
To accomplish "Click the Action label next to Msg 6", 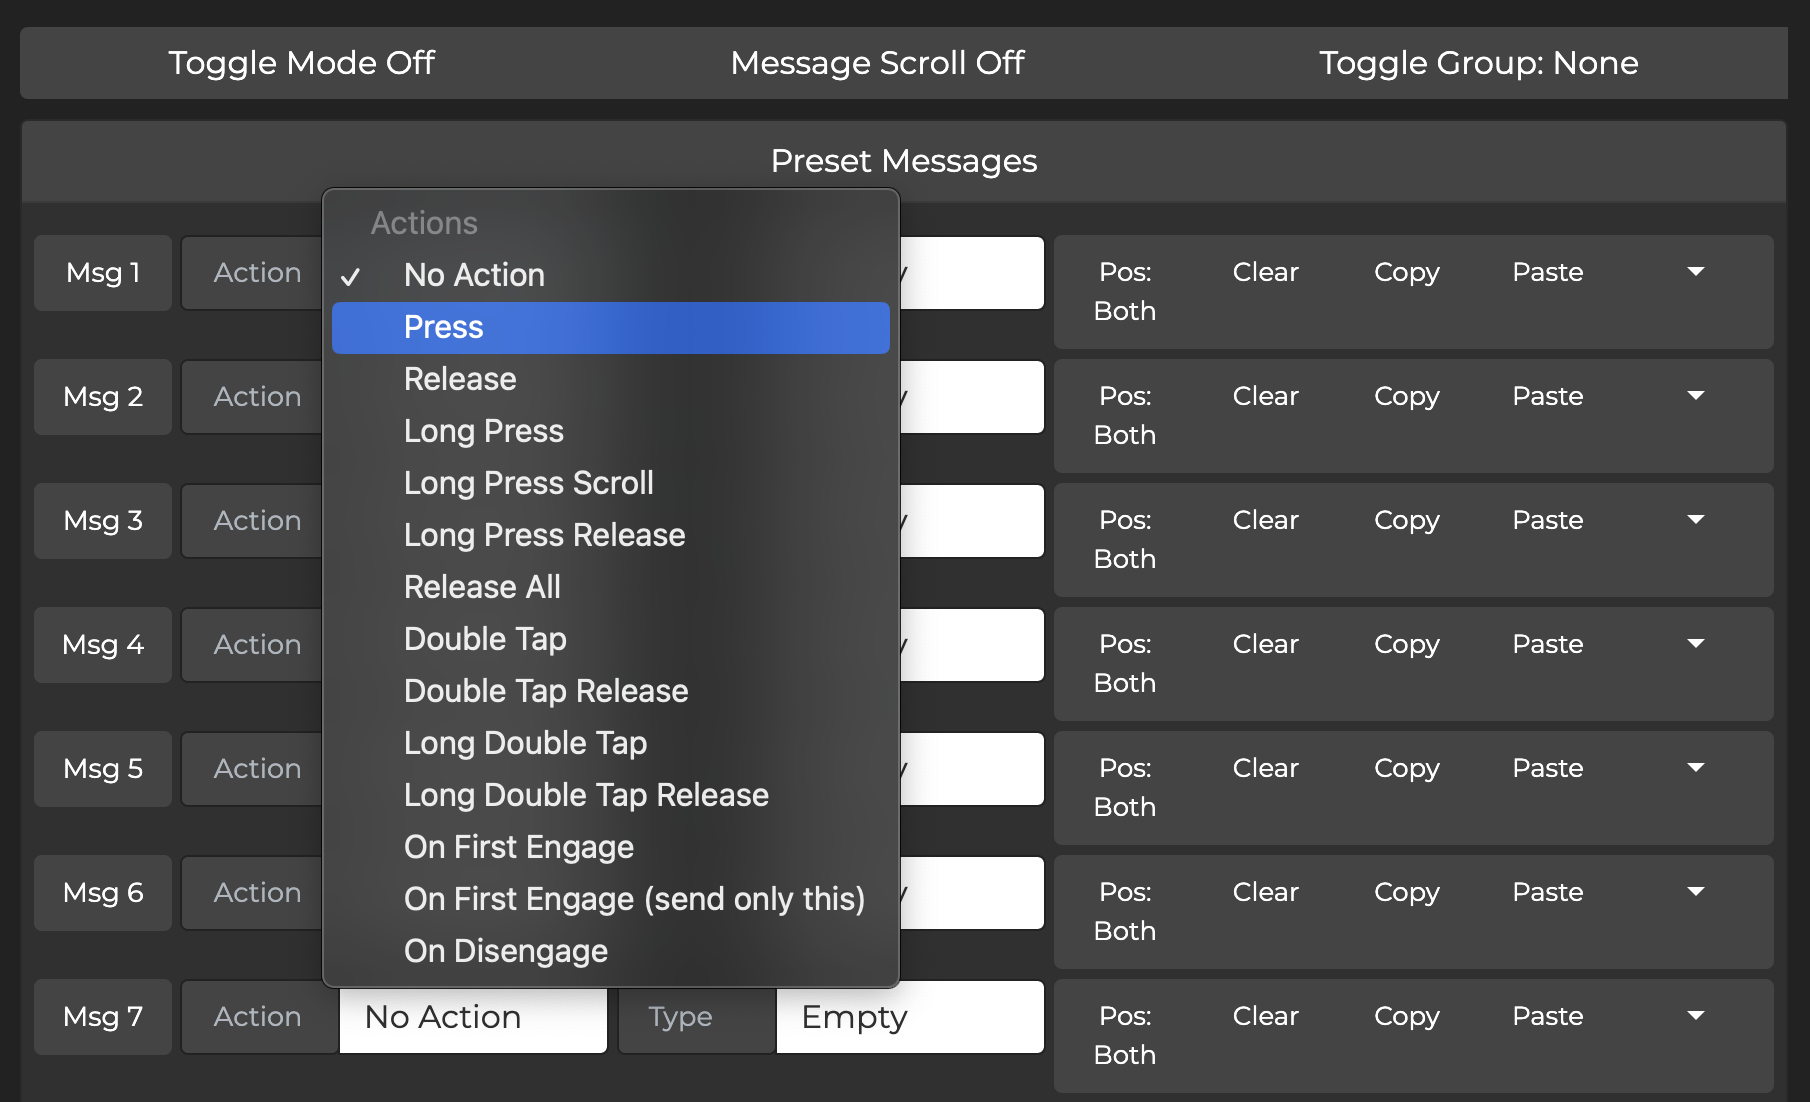I will 257,892.
